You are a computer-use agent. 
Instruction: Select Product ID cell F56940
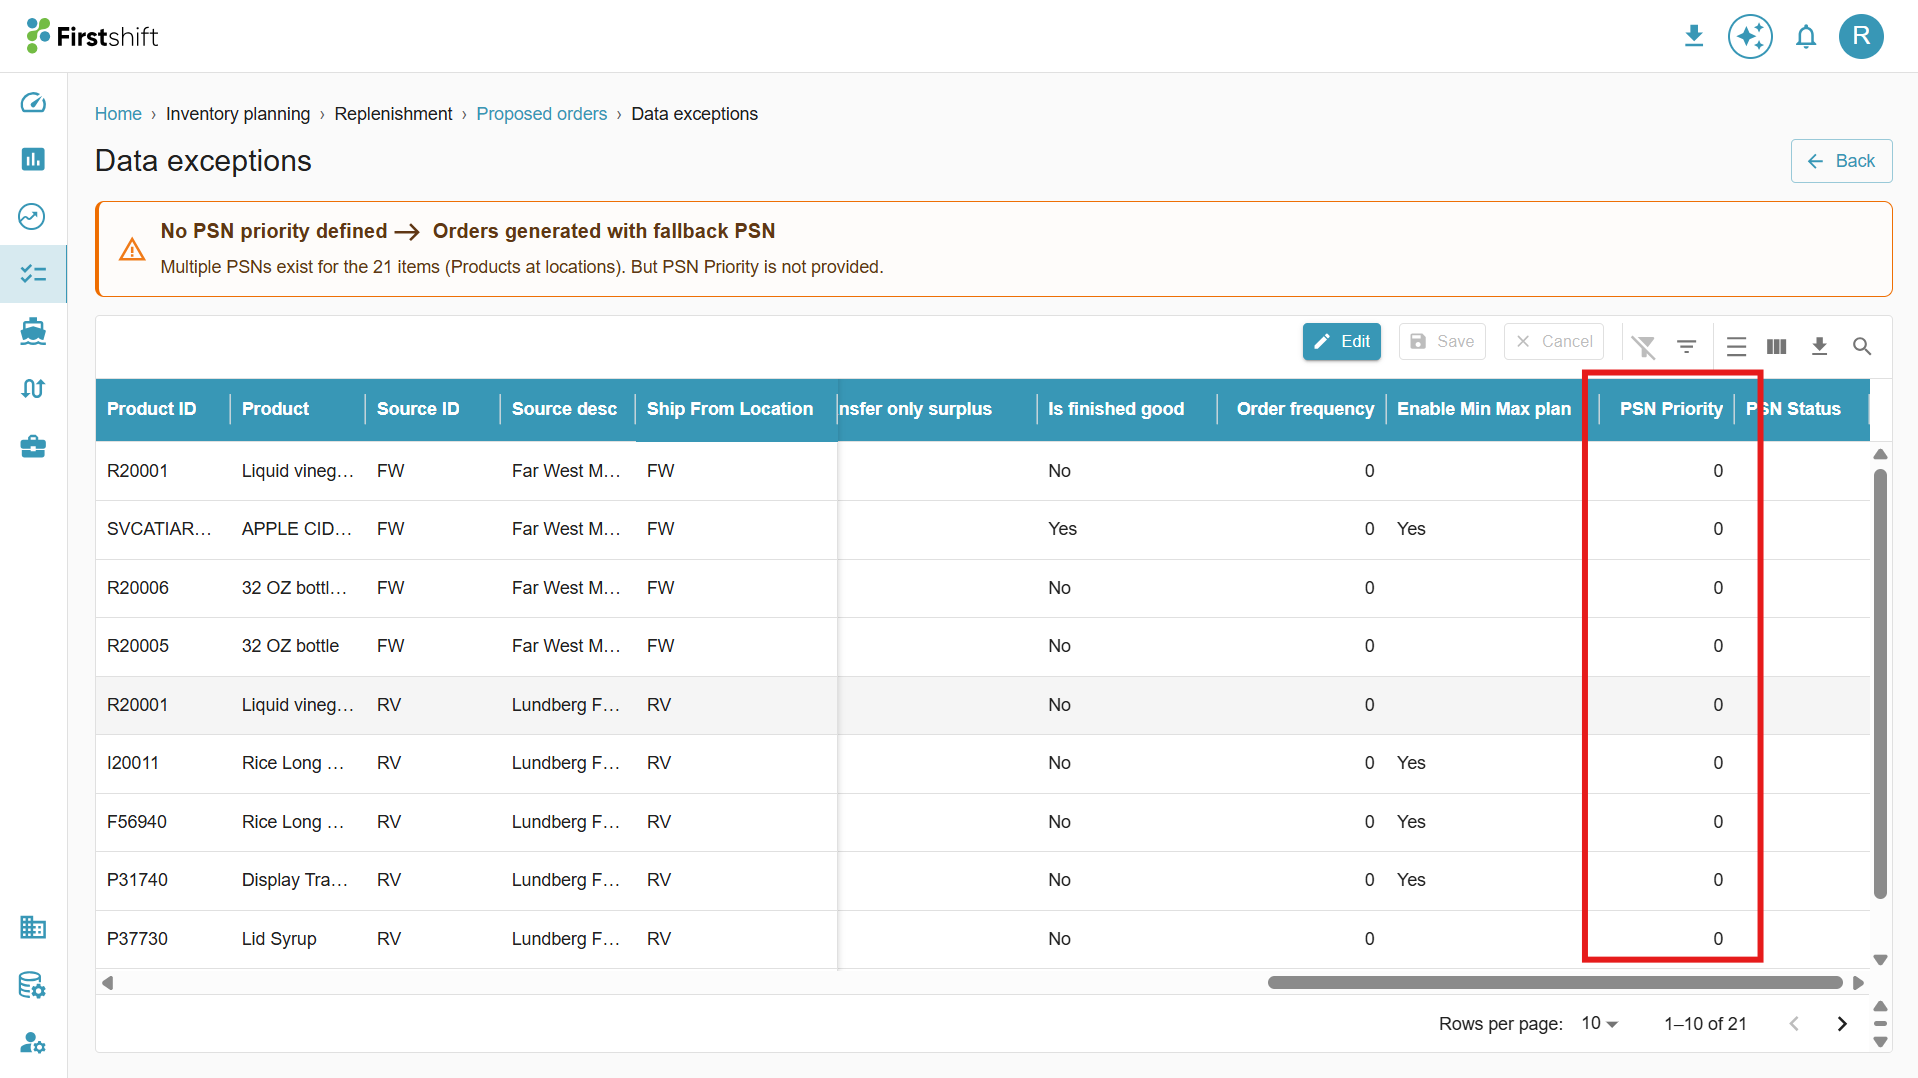pyautogui.click(x=162, y=822)
